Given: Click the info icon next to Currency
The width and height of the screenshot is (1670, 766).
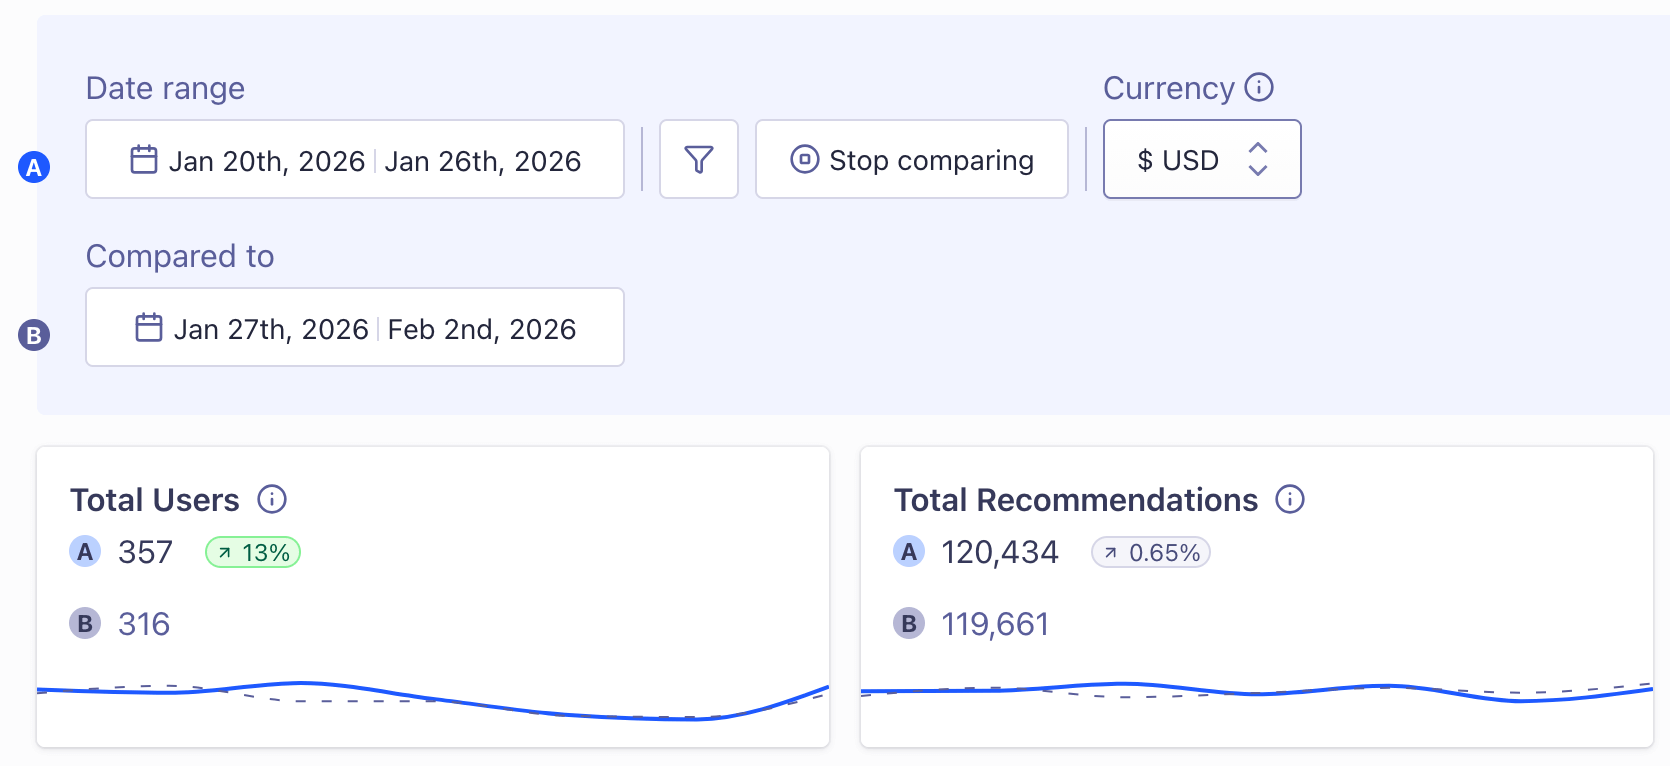Looking at the screenshot, I should pos(1259,87).
